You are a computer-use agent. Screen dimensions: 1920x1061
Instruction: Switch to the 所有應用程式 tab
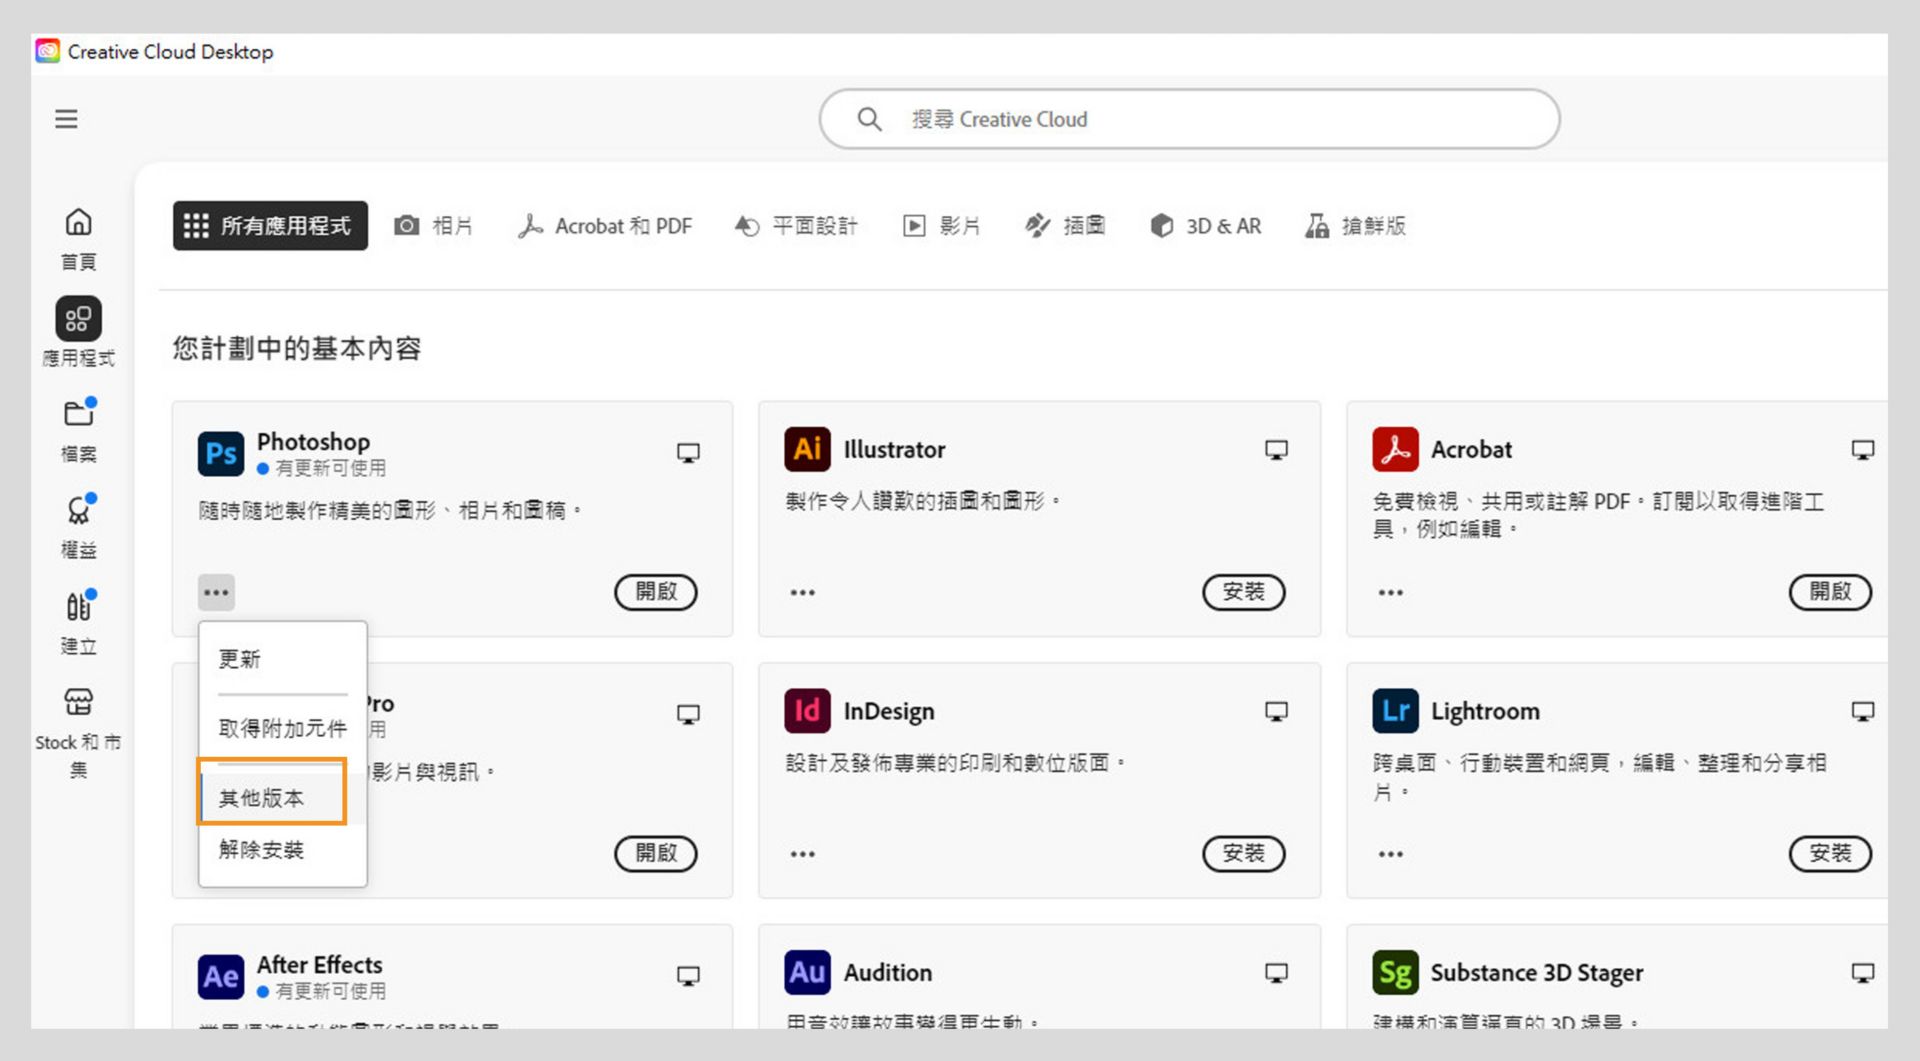270,226
